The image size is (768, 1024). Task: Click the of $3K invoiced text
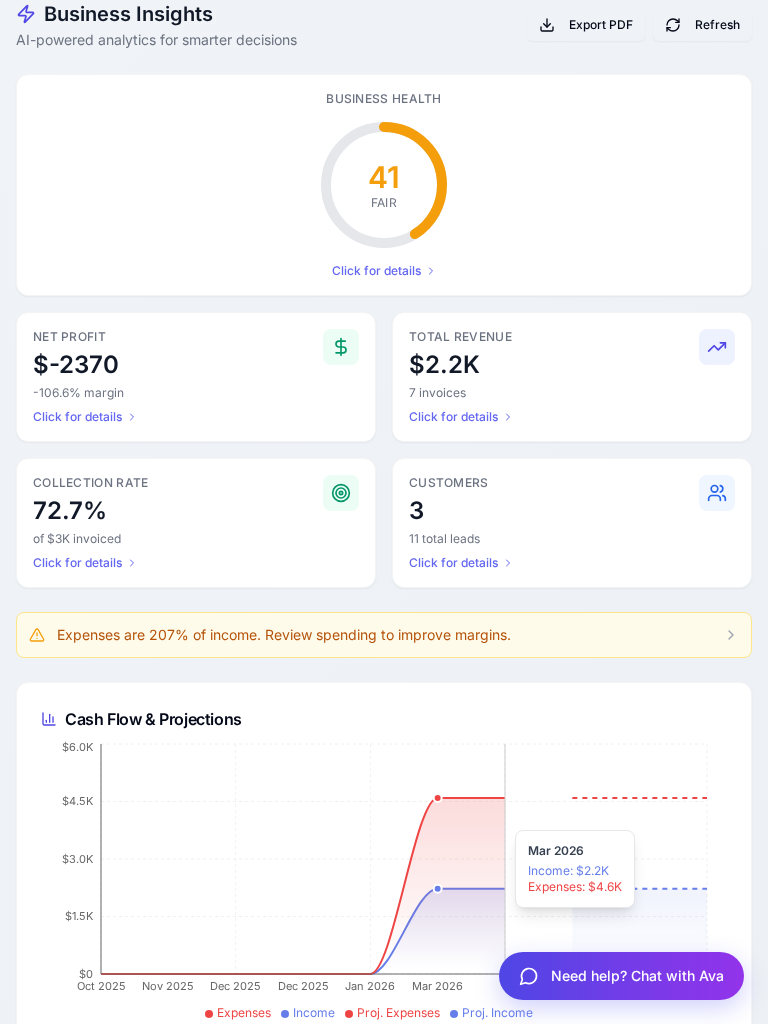[x=77, y=539]
